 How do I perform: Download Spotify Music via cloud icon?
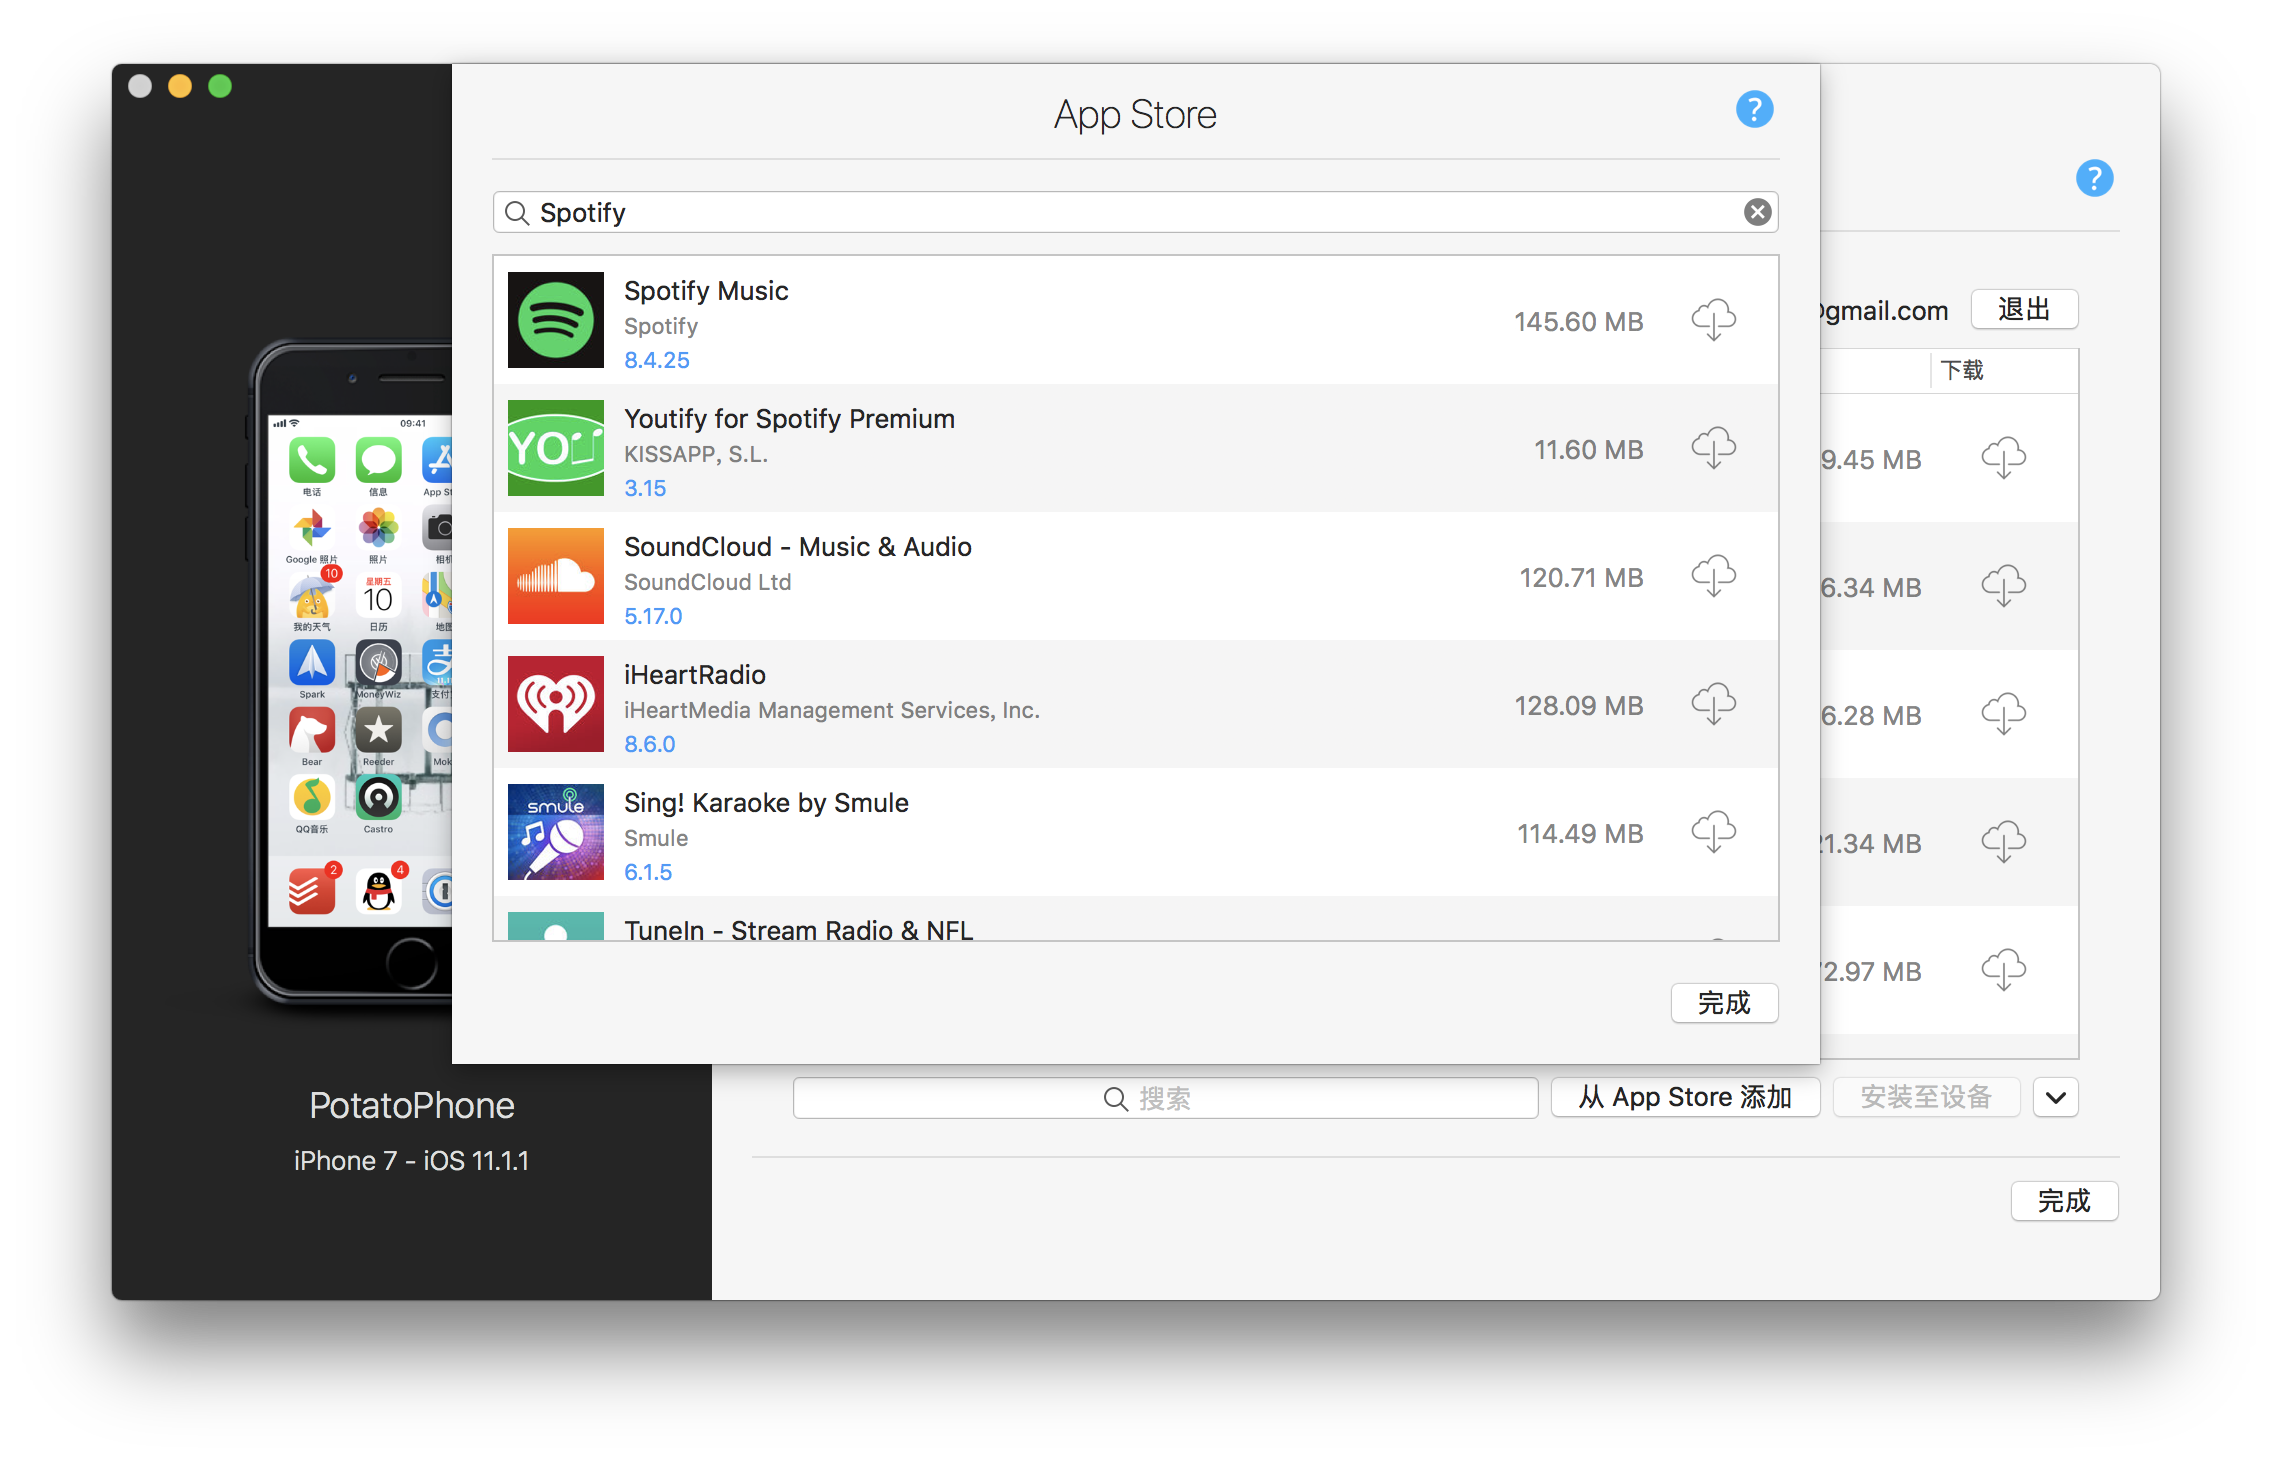click(x=1713, y=320)
